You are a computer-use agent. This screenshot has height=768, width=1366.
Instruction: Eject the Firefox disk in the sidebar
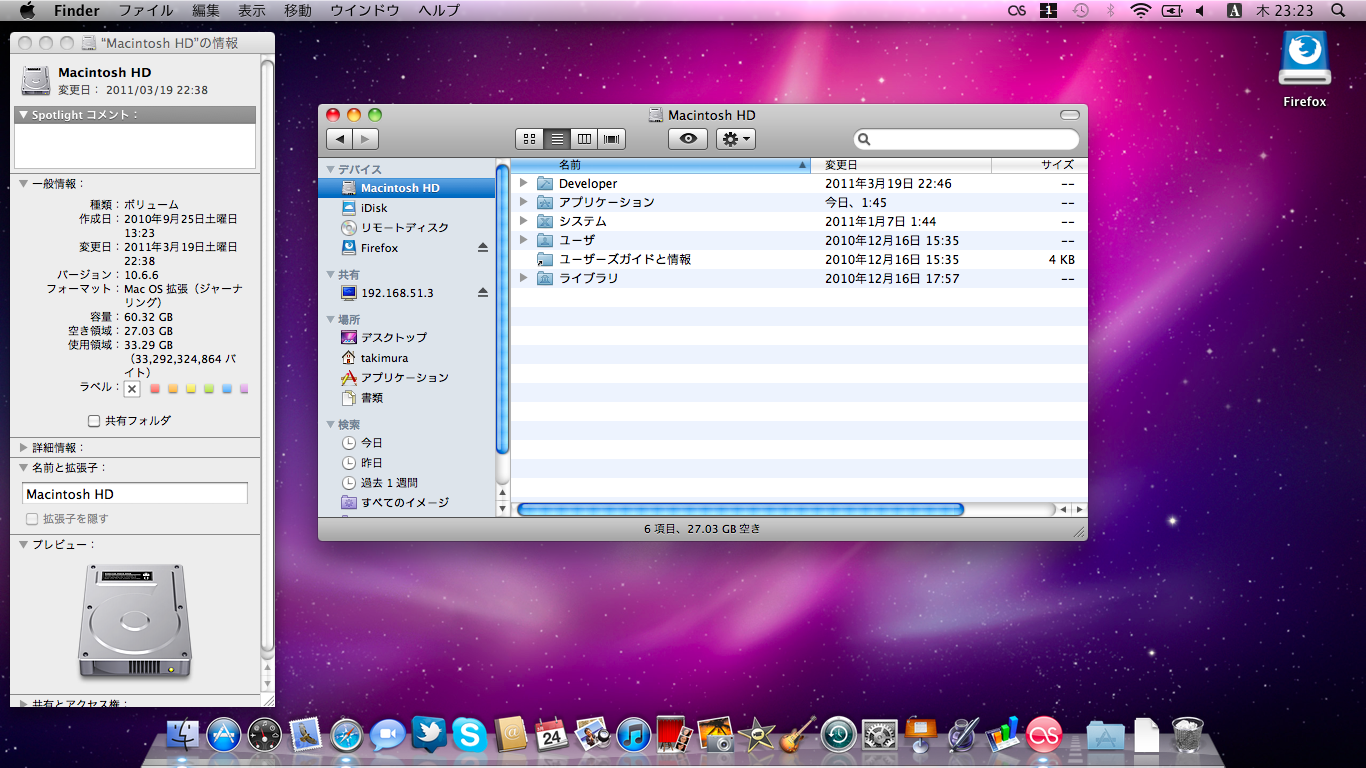point(482,248)
